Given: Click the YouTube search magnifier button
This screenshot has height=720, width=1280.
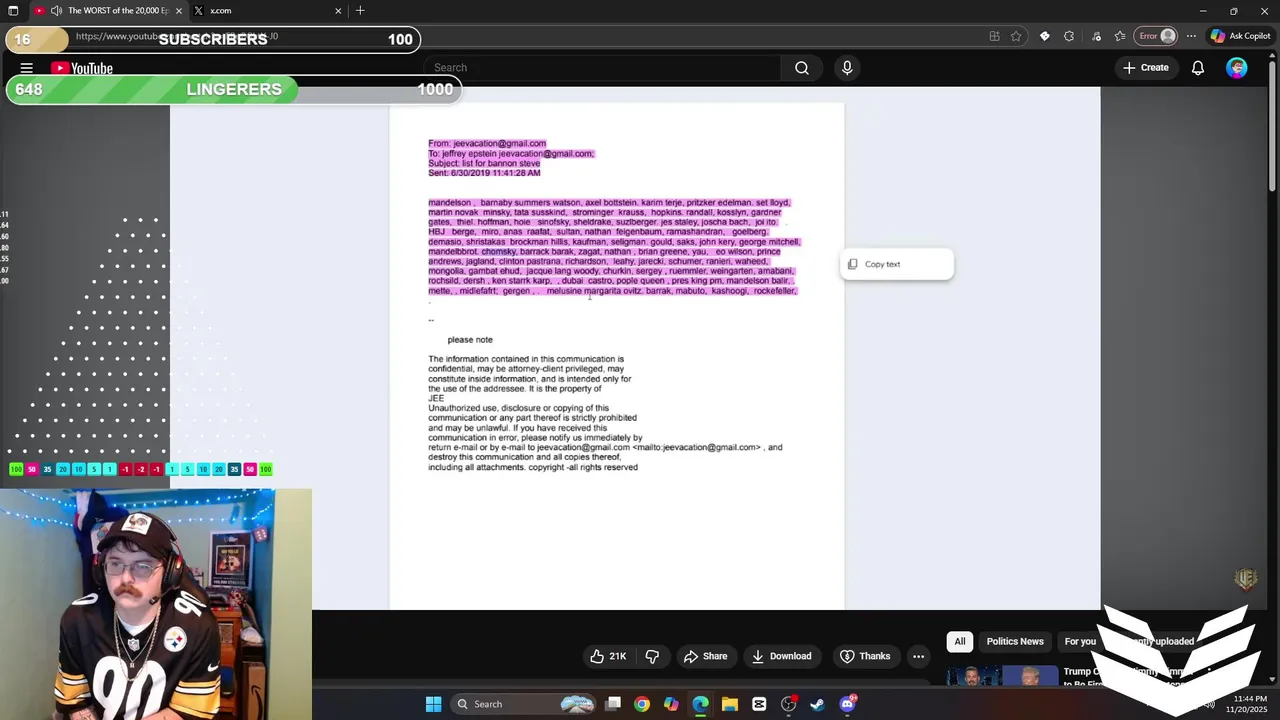Looking at the screenshot, I should [802, 68].
